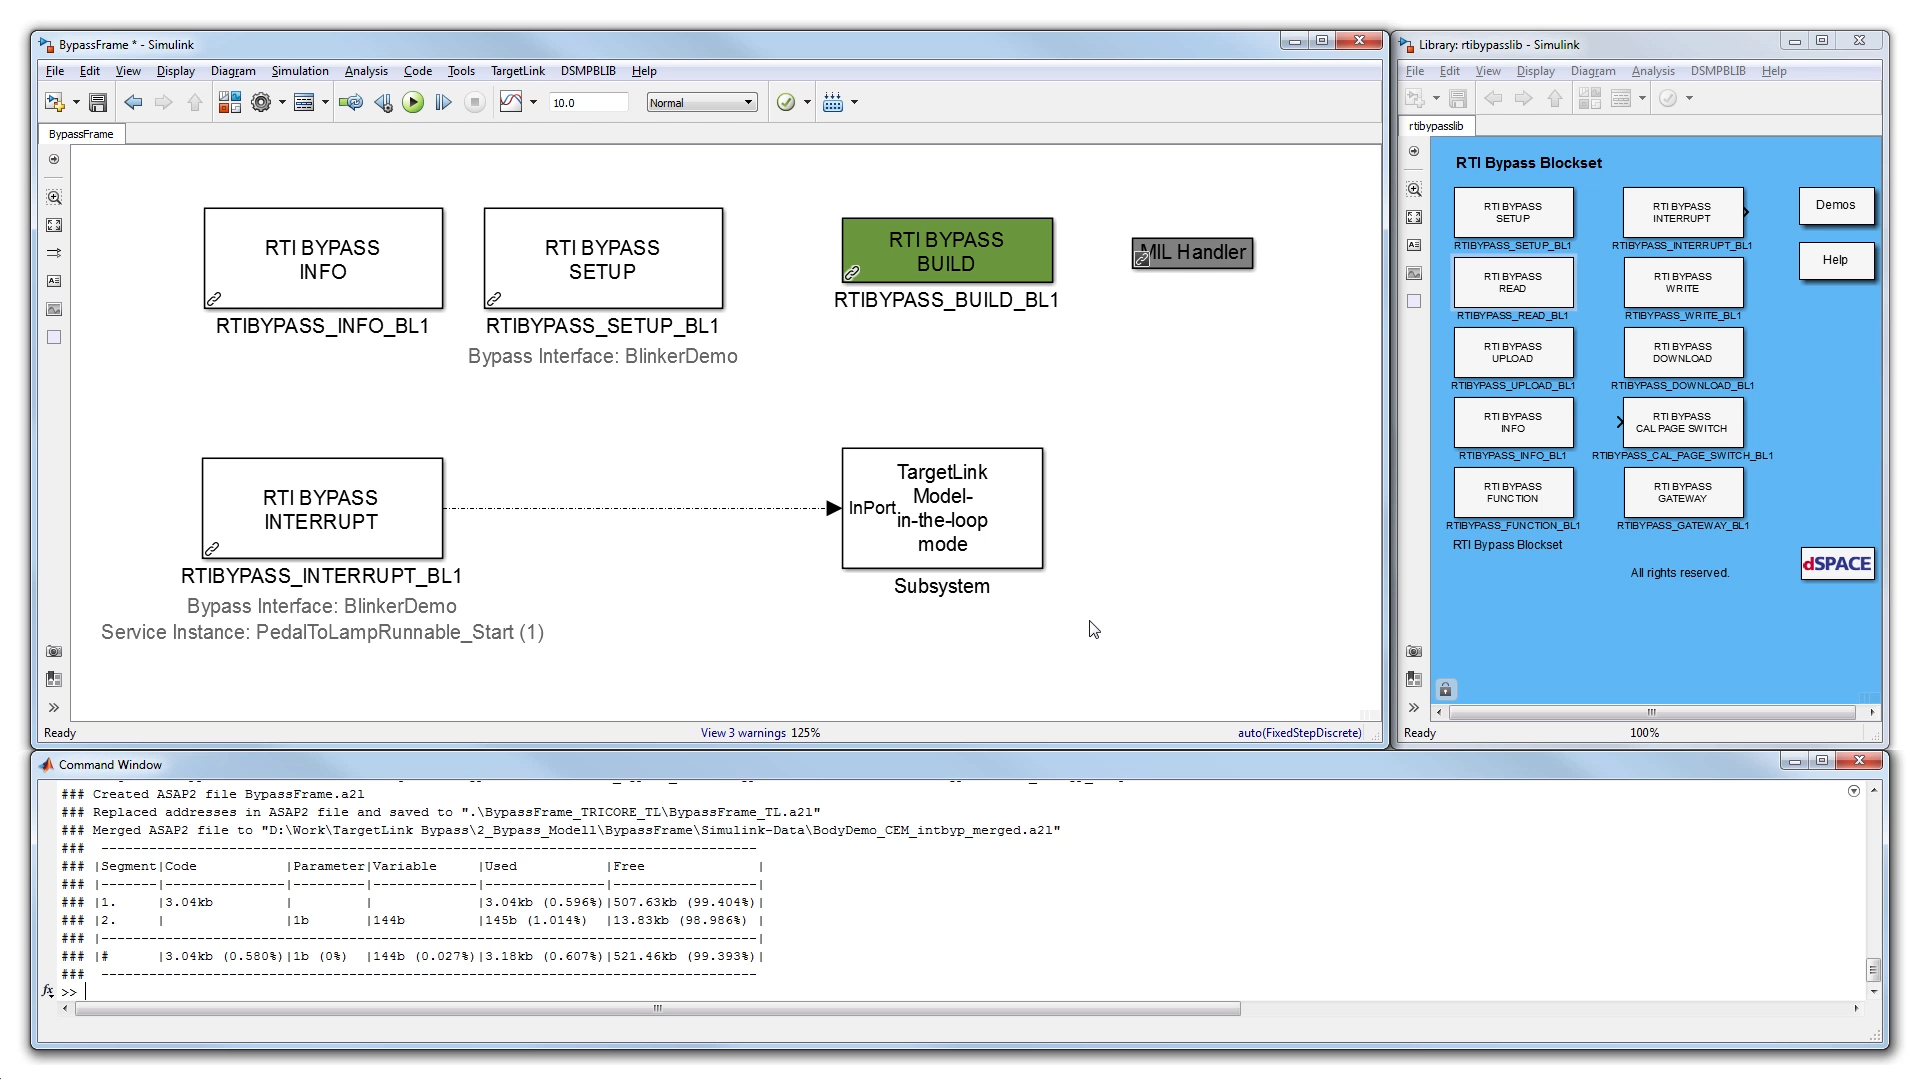
Task: Click the BypassFrame tab in editor
Action: tap(82, 133)
